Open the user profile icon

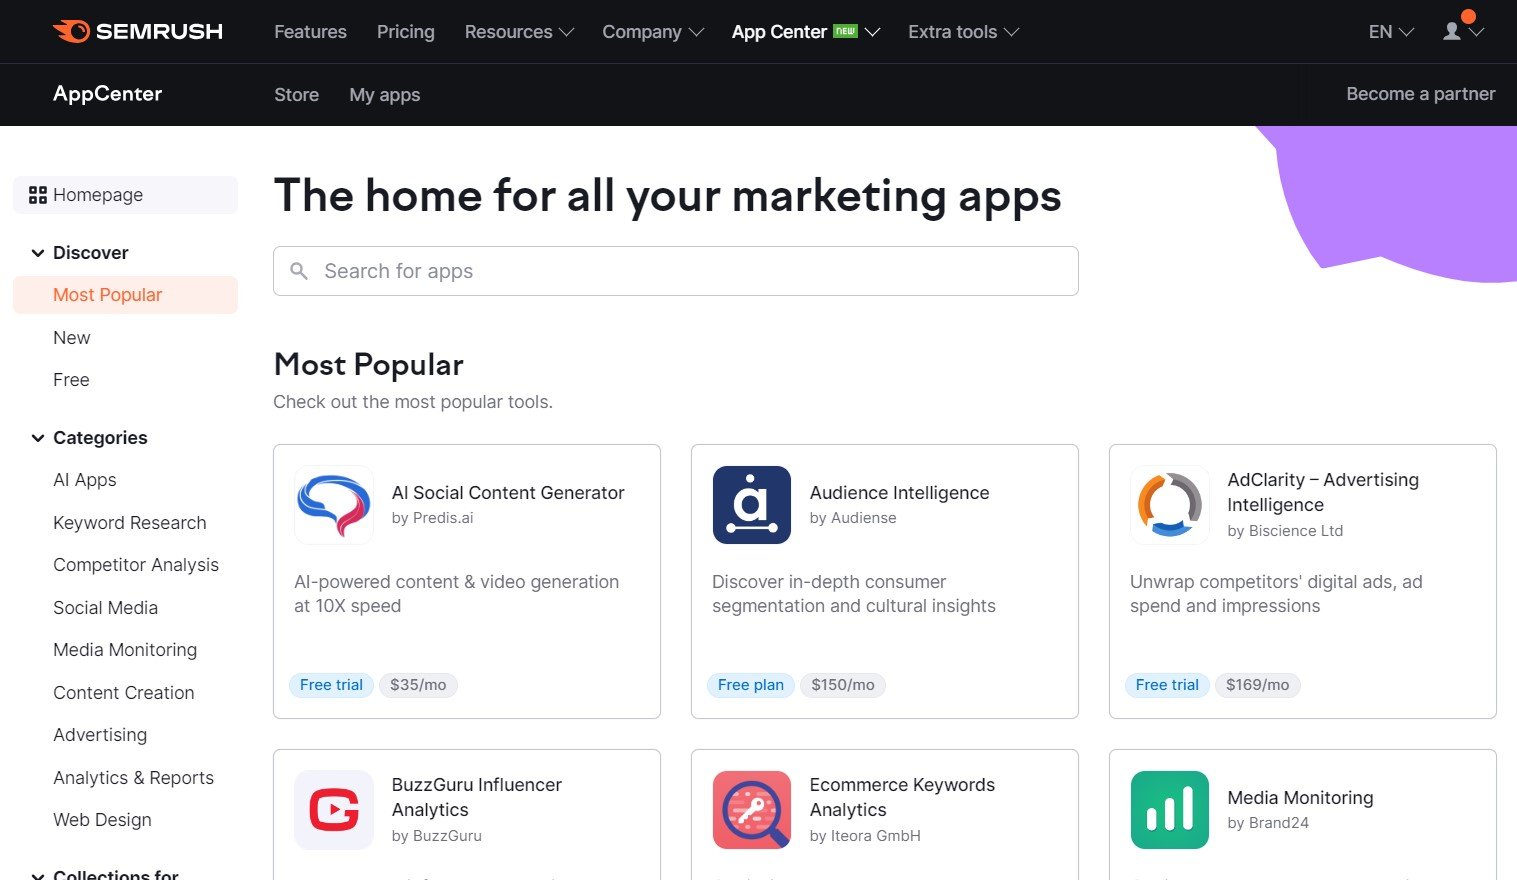[x=1453, y=32]
